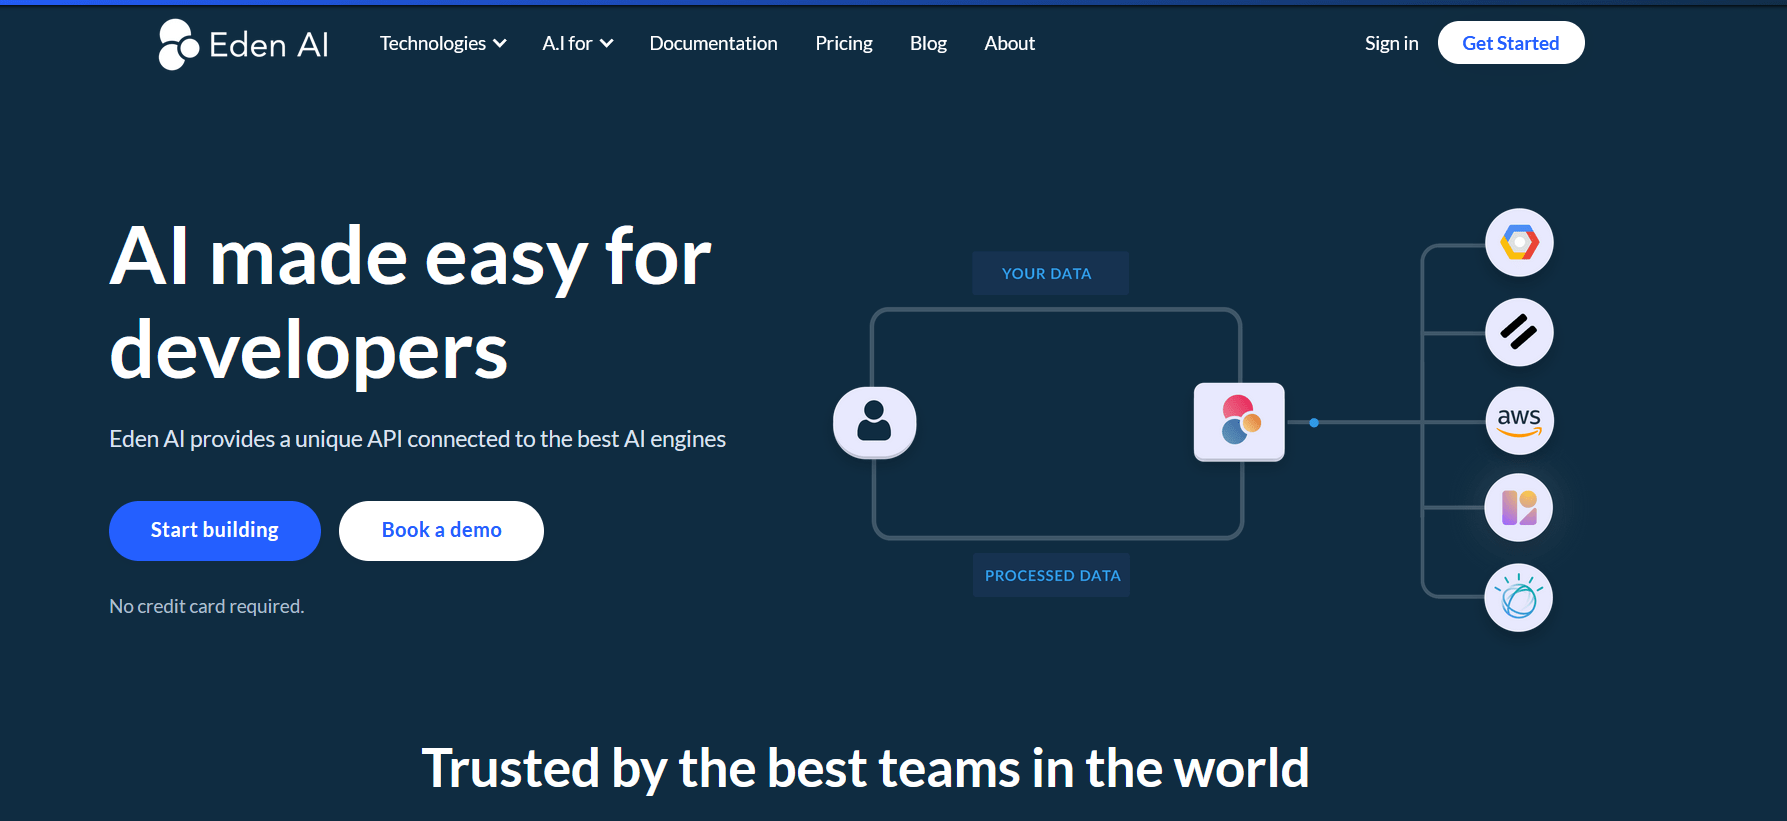Click the IBM Watson provider icon
This screenshot has width=1787, height=821.
pyautogui.click(x=1519, y=598)
